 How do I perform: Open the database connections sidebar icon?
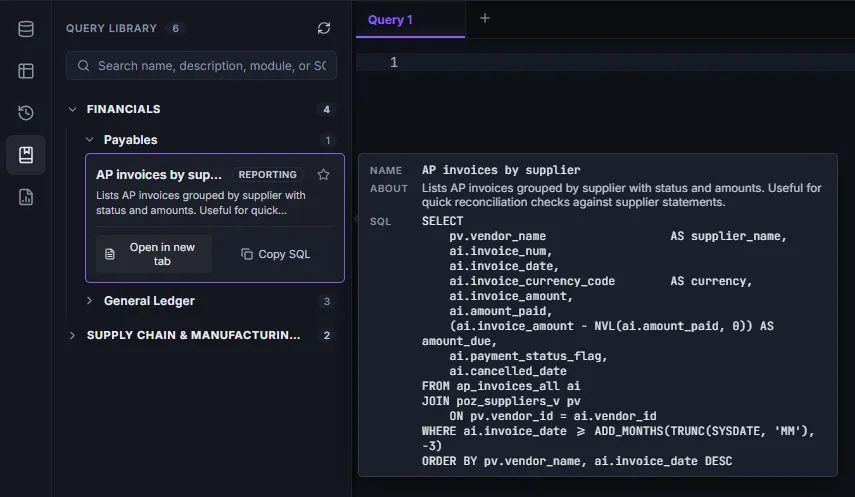tap(26, 29)
